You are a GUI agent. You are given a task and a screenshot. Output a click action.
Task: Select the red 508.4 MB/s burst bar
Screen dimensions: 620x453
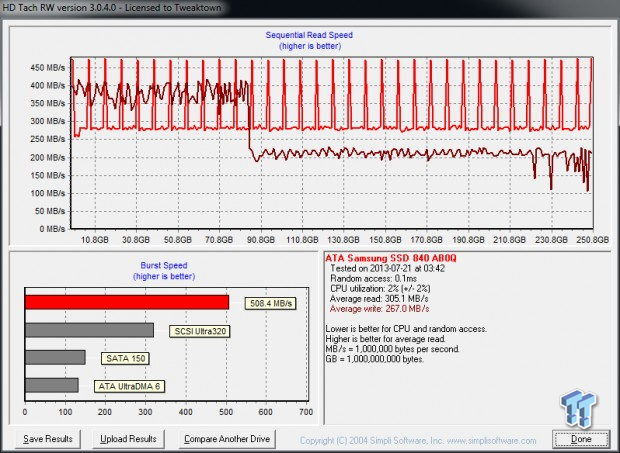click(127, 302)
